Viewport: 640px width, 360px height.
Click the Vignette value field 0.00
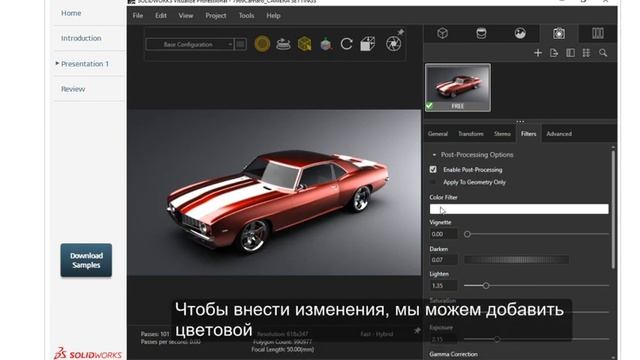point(443,234)
